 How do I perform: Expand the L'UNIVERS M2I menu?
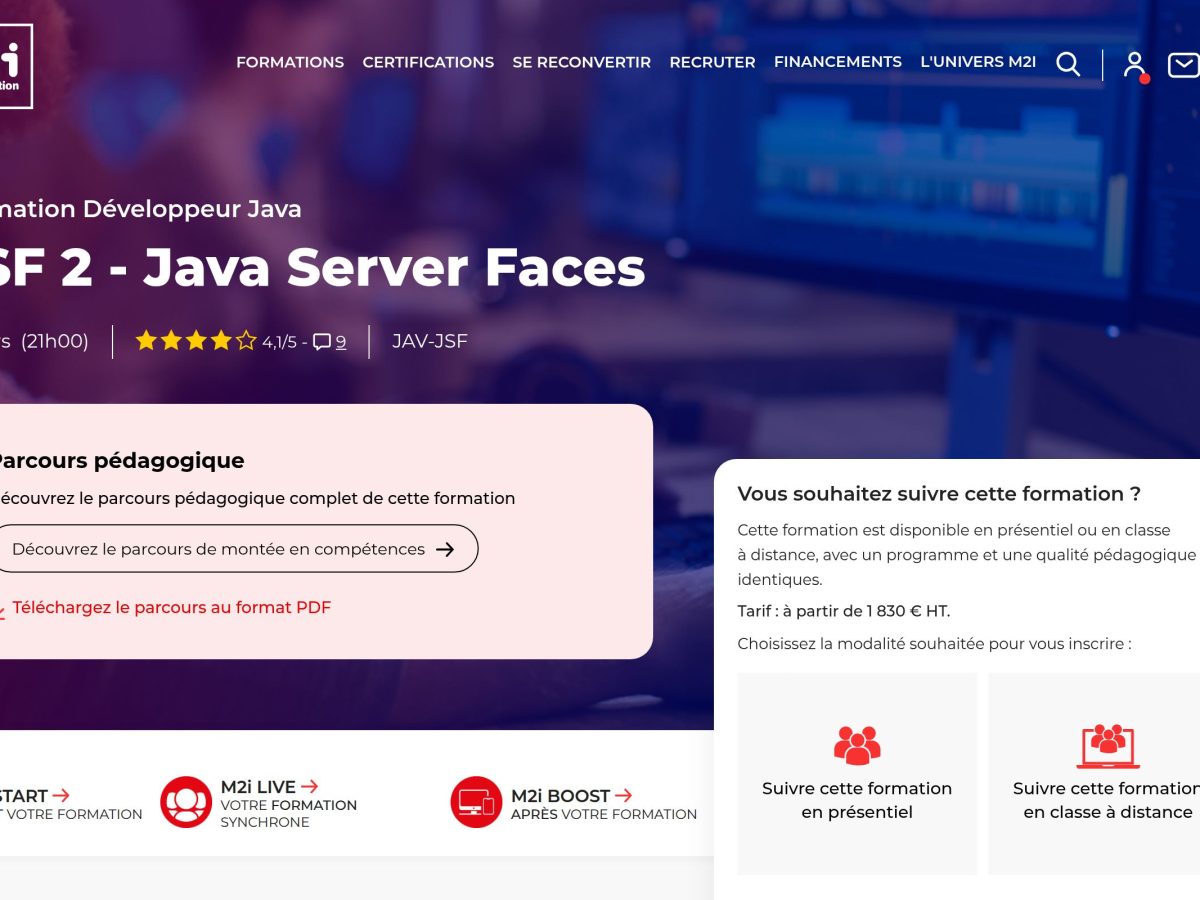(977, 62)
